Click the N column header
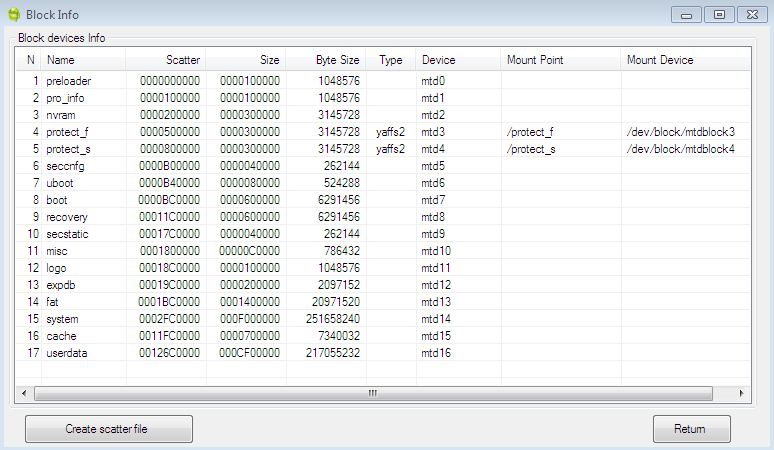The image size is (774, 450). pos(29,60)
